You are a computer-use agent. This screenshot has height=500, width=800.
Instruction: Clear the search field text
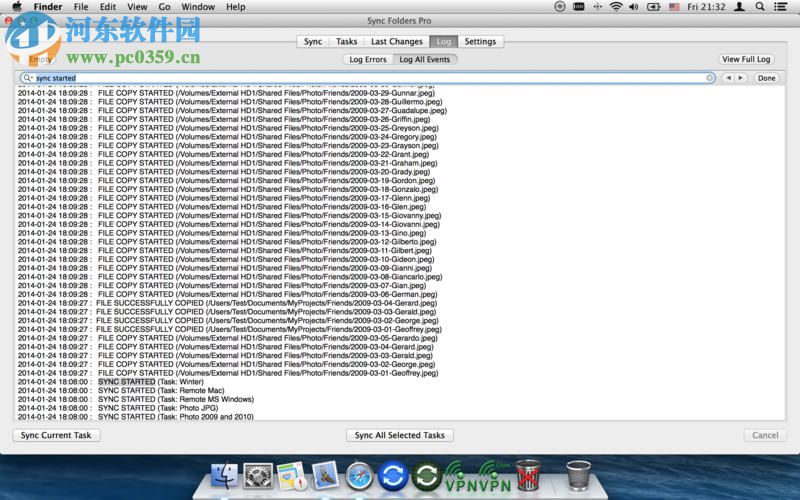709,78
